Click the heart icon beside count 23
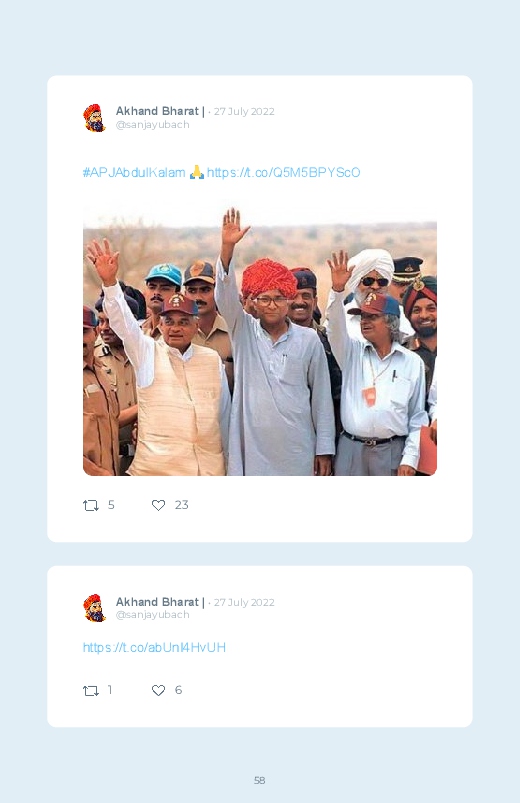 tap(158, 505)
